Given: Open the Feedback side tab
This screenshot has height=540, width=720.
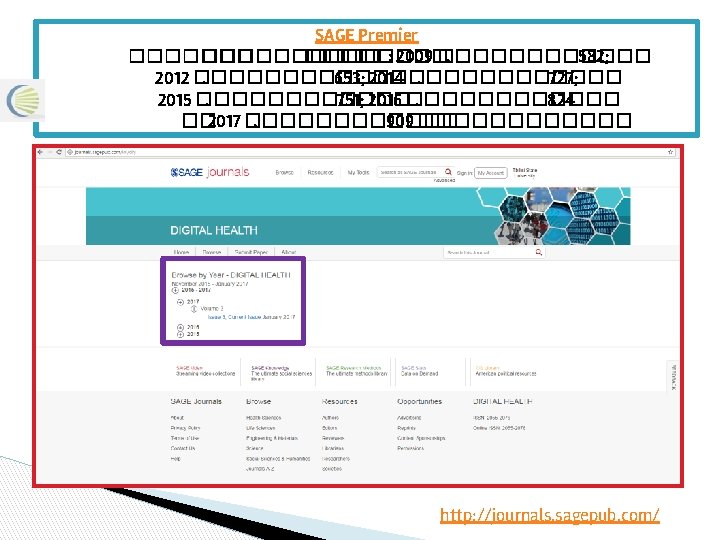Looking at the screenshot, I should point(673,377).
